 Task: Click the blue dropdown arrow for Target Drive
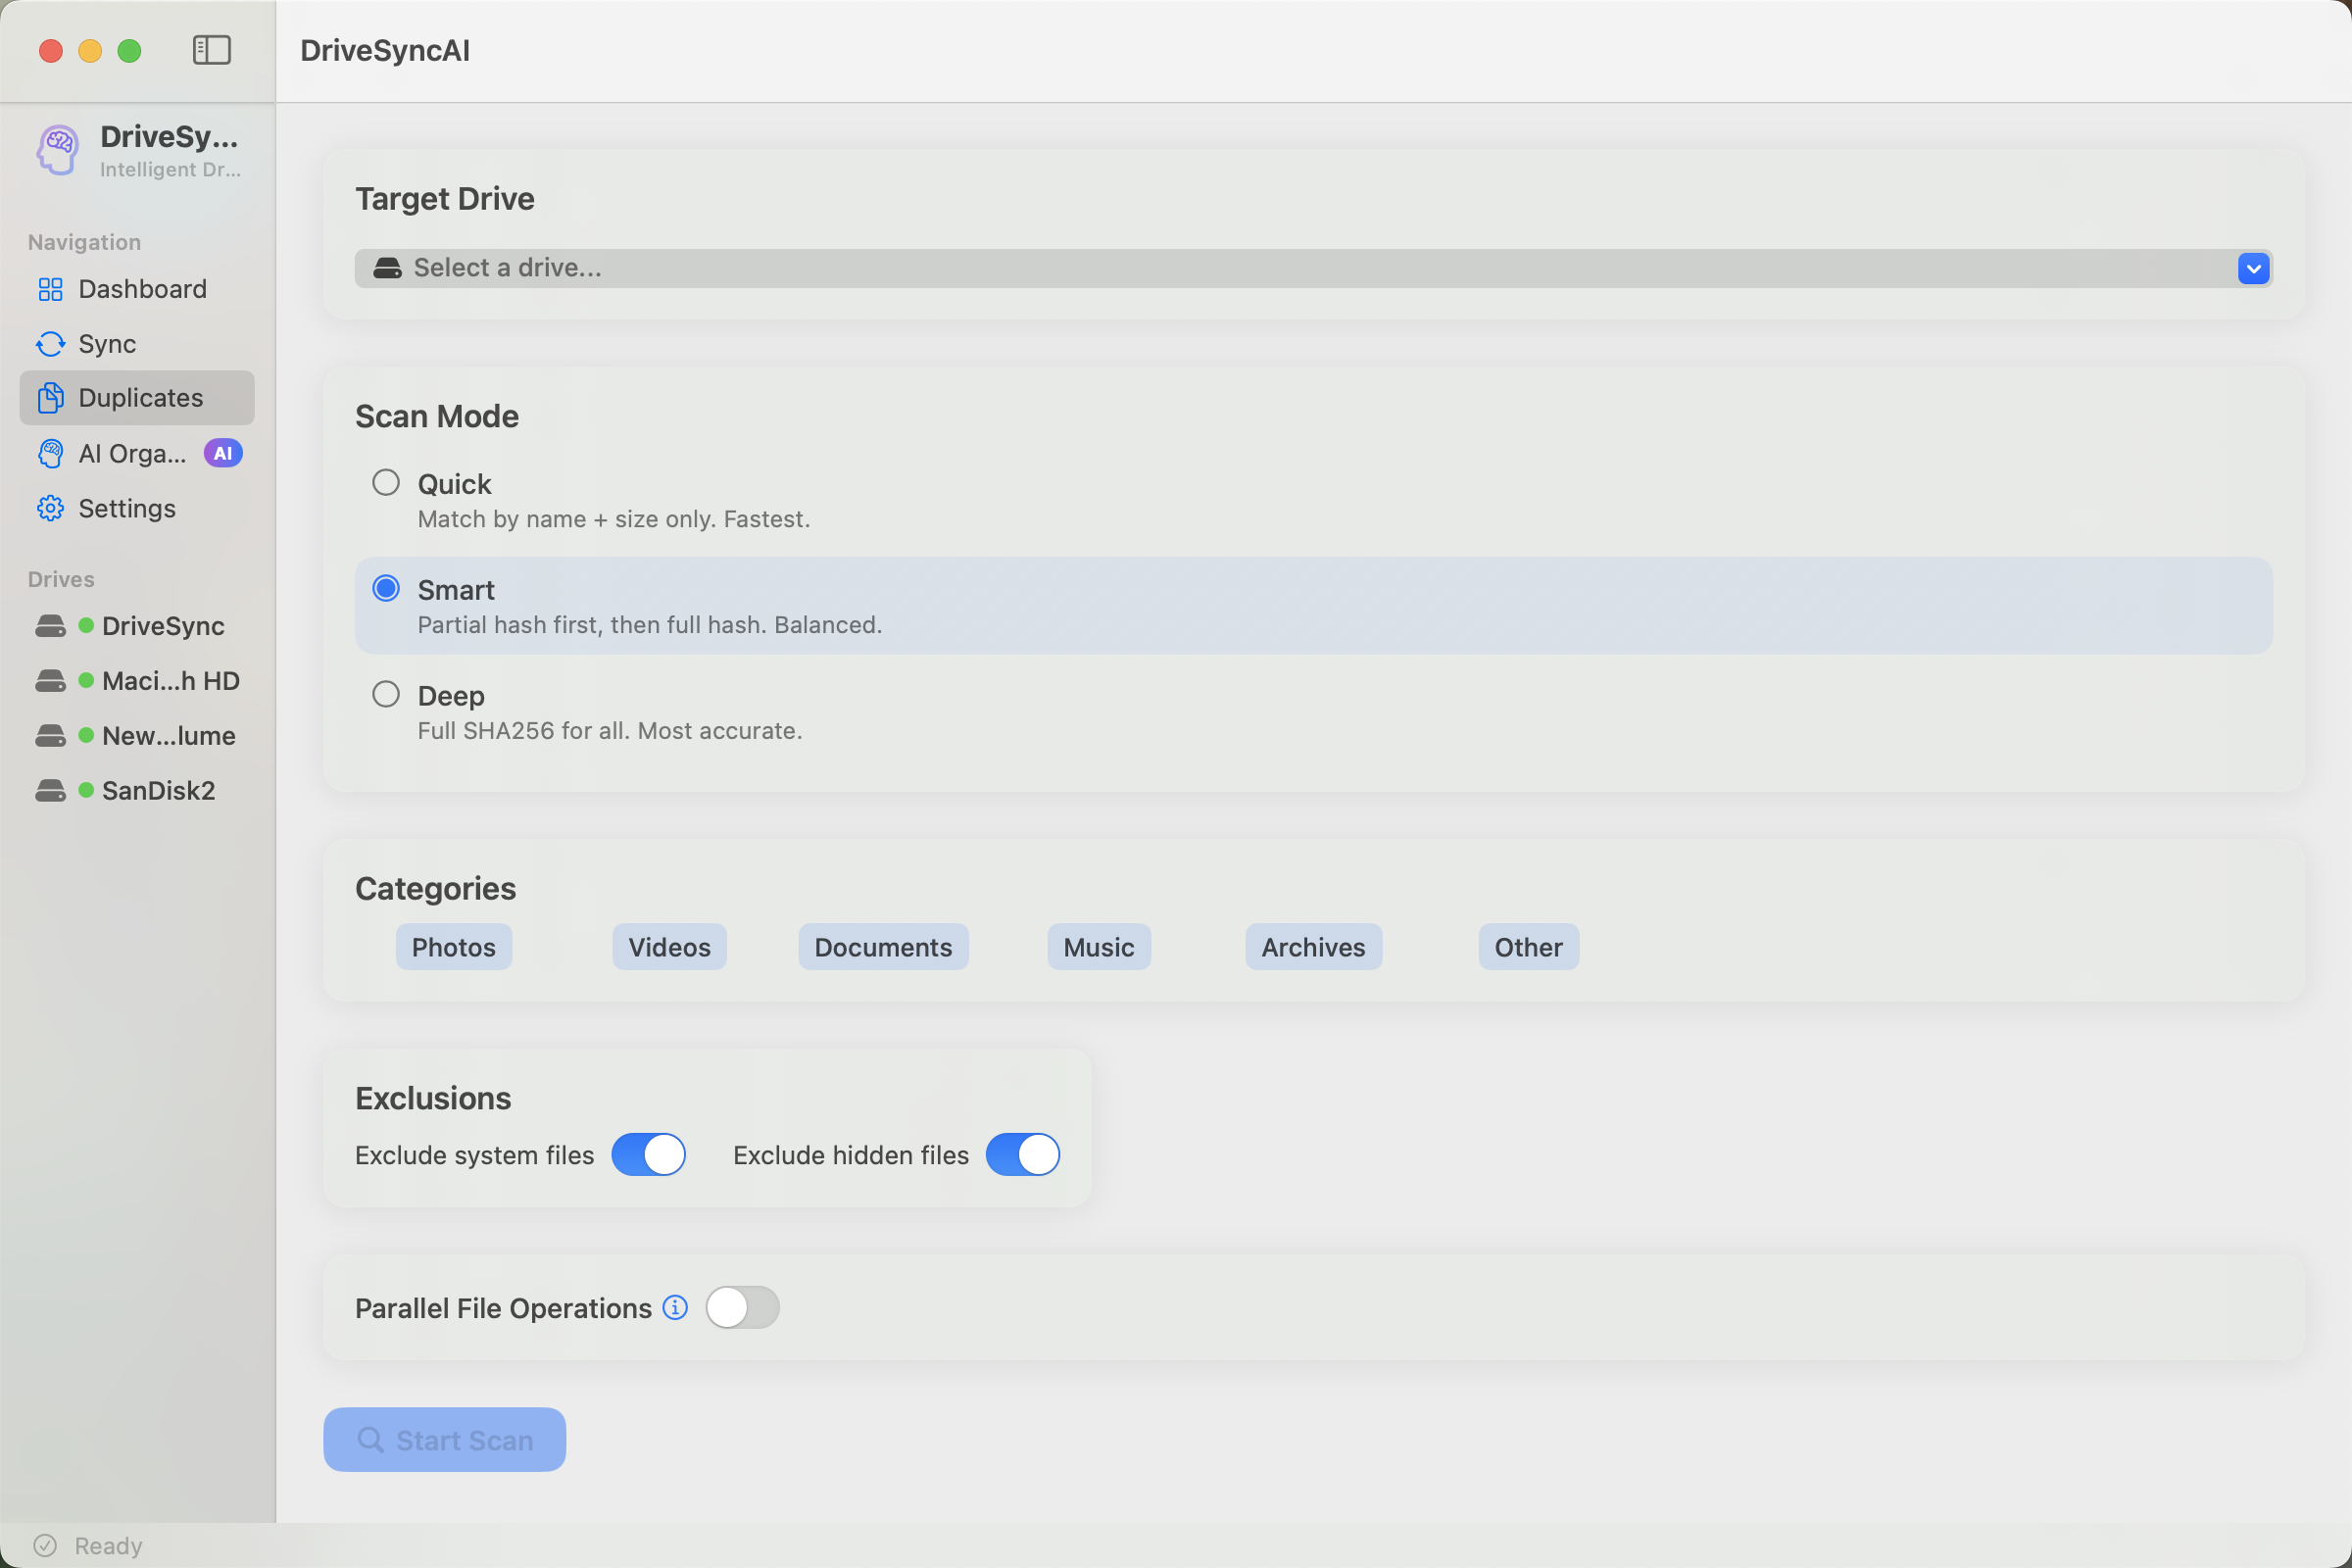2253,268
